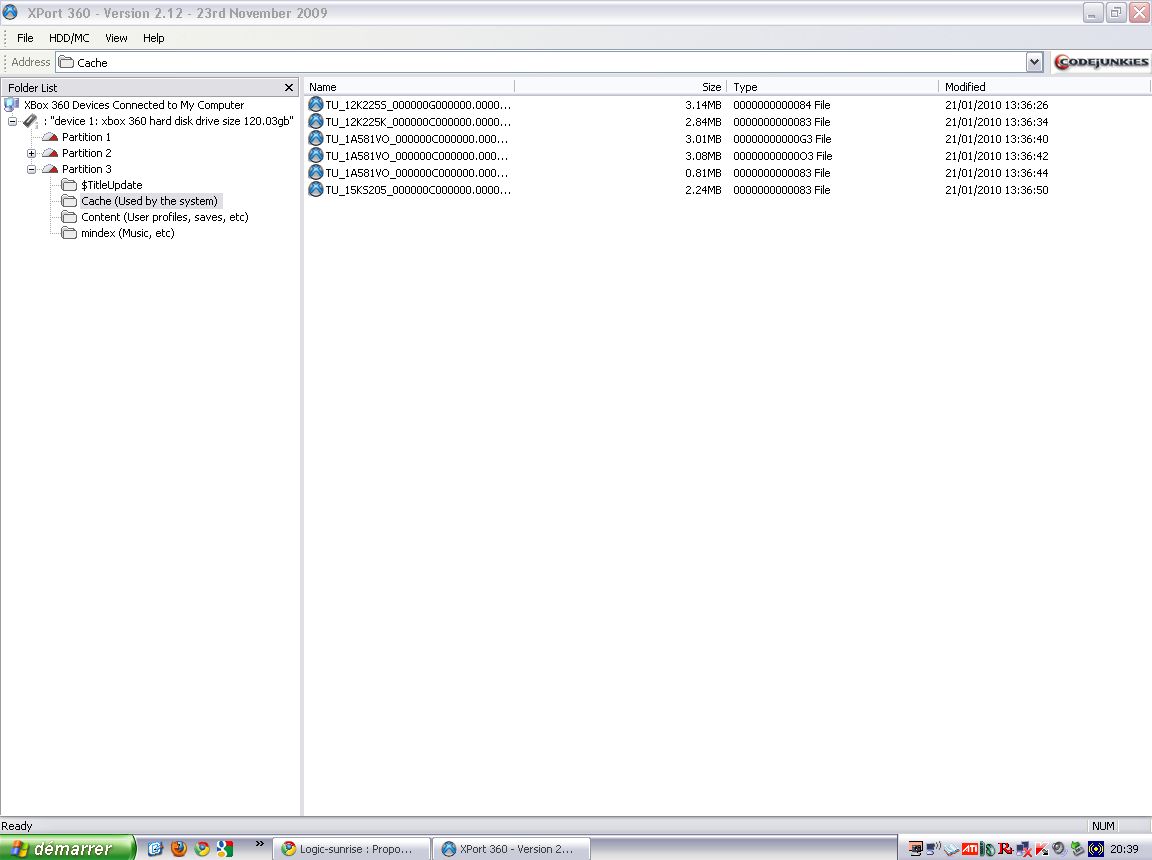Click the file icon of TU_12K225K row
Screen dimensions: 1152x860
pos(316,121)
